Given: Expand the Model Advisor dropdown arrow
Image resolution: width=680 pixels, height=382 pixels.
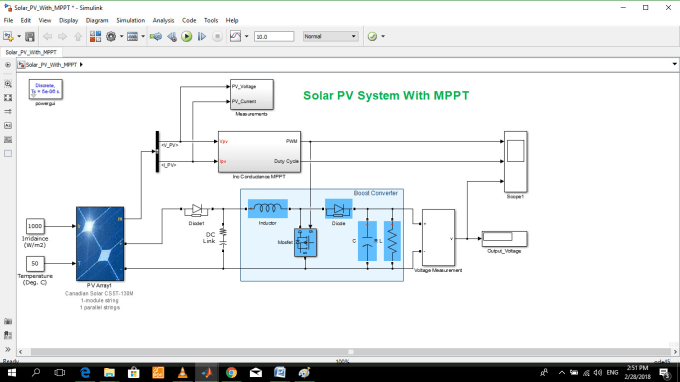Looking at the screenshot, I should (x=383, y=36).
